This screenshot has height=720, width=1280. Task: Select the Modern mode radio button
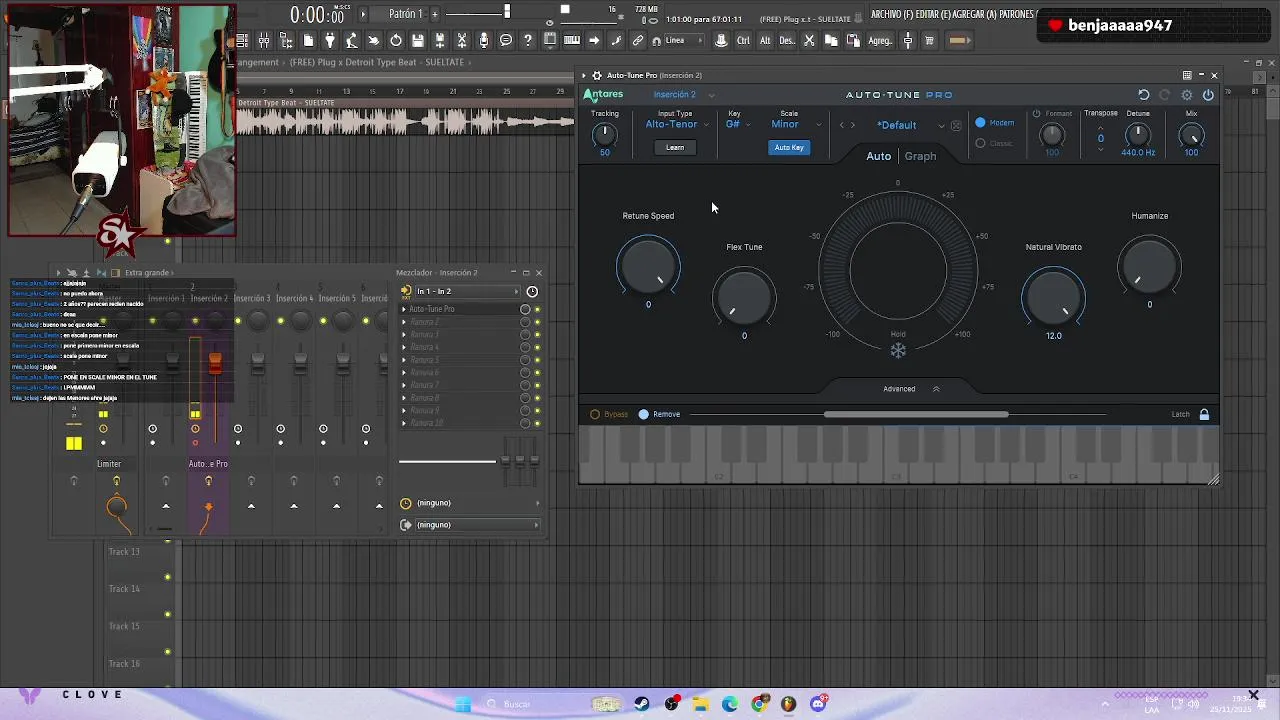[980, 123]
